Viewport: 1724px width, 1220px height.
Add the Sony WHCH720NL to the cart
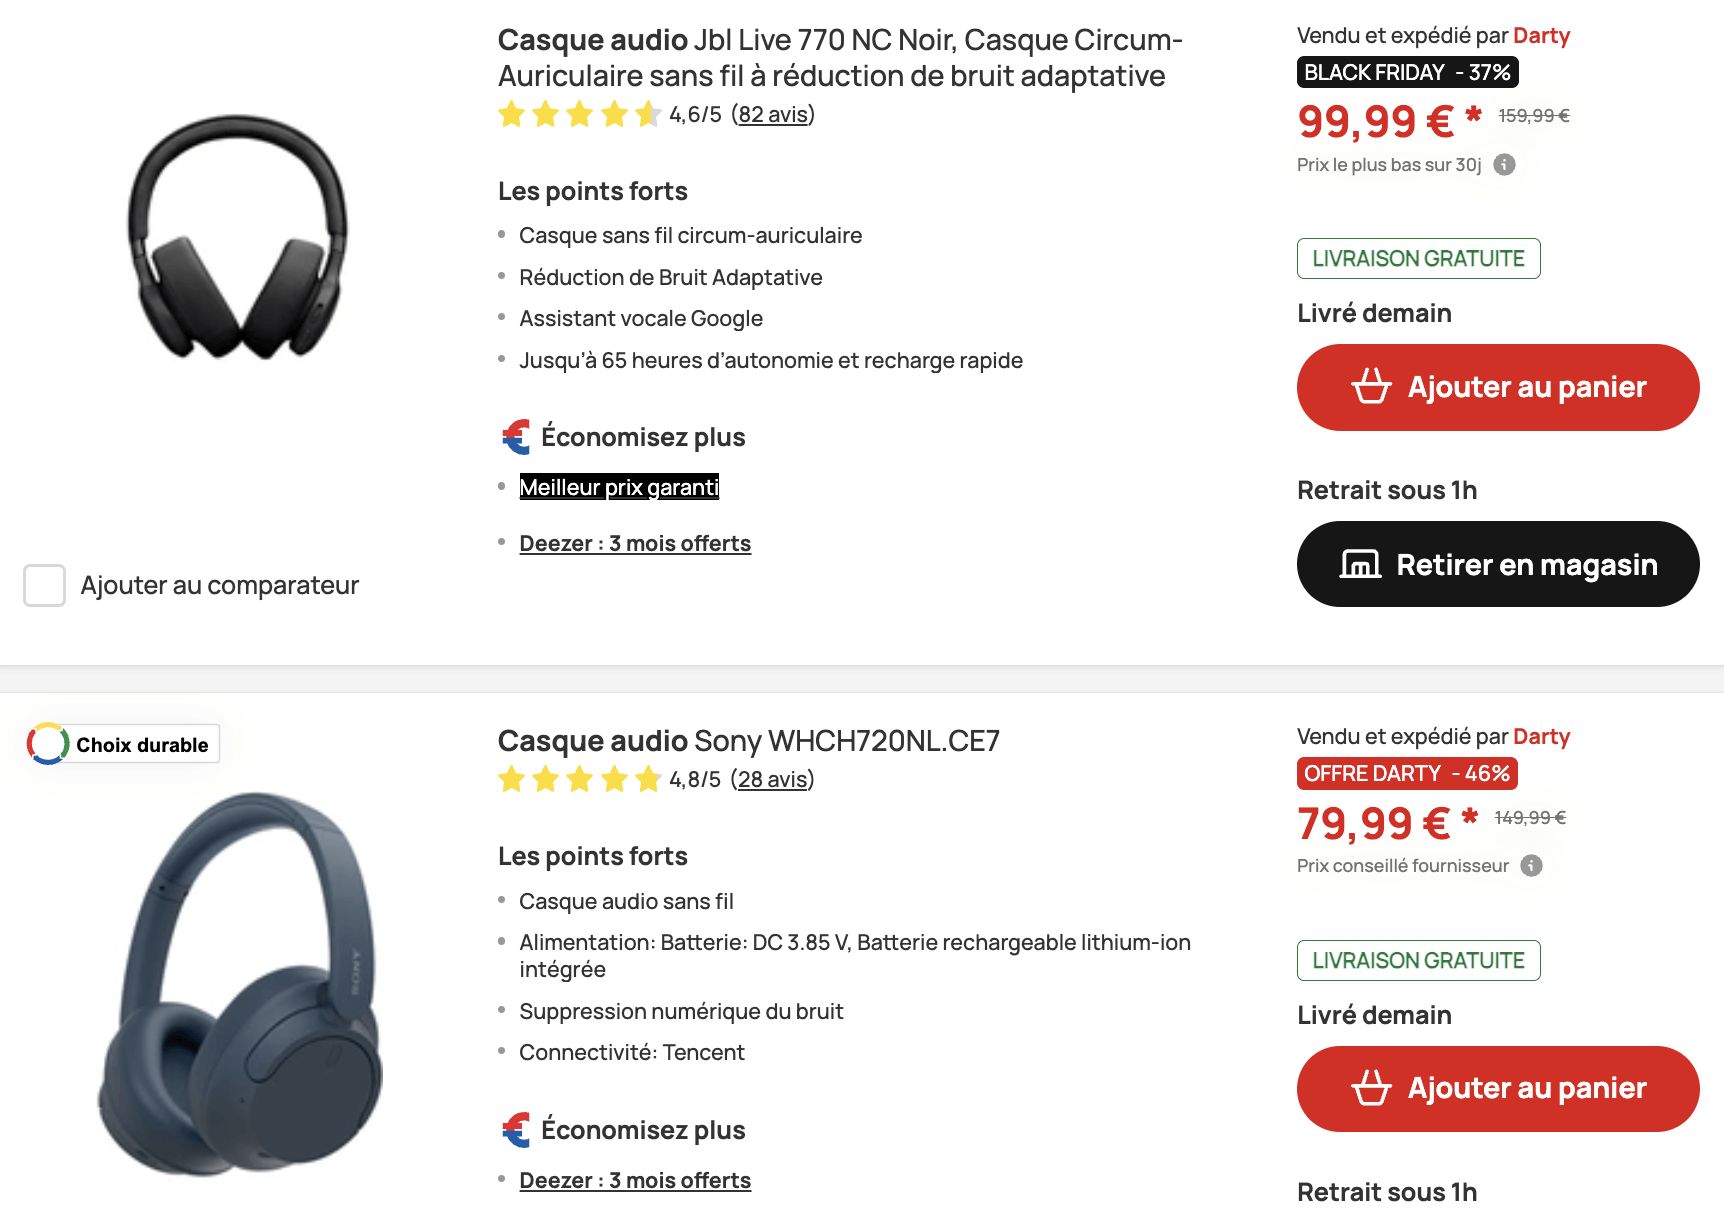pyautogui.click(x=1497, y=1089)
